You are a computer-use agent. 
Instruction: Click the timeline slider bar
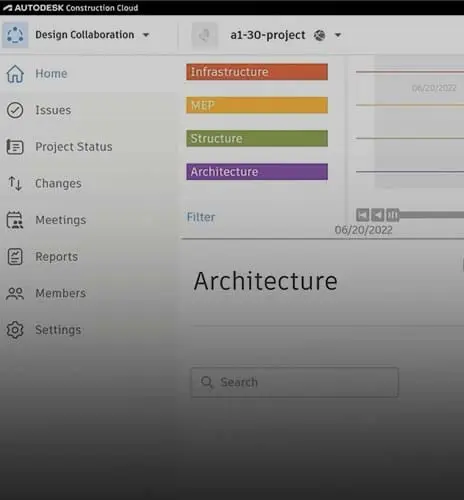tap(432, 215)
